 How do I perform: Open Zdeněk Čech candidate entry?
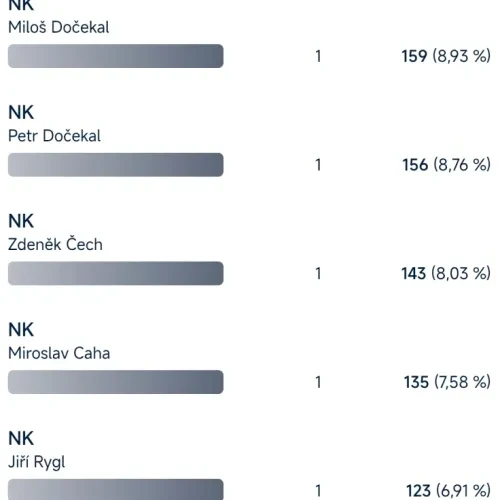click(x=55, y=244)
